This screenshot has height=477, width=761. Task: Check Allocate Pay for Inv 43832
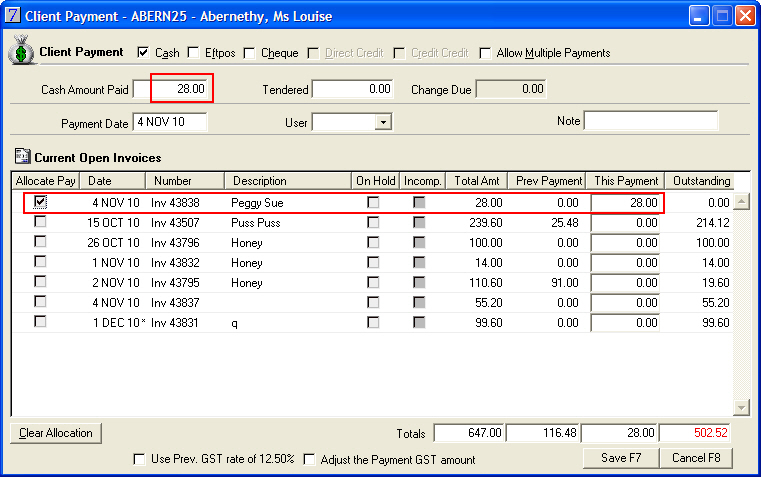pyautogui.click(x=40, y=262)
